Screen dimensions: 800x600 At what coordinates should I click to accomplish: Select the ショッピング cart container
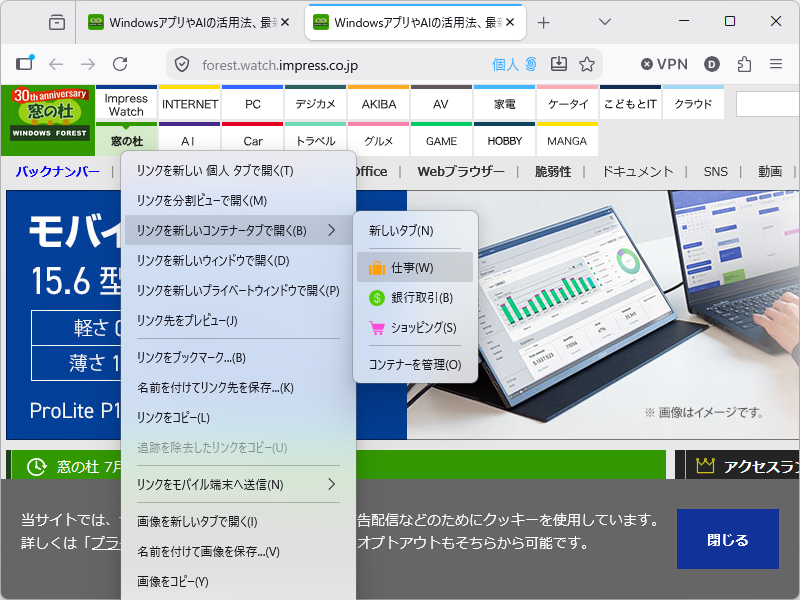point(415,328)
